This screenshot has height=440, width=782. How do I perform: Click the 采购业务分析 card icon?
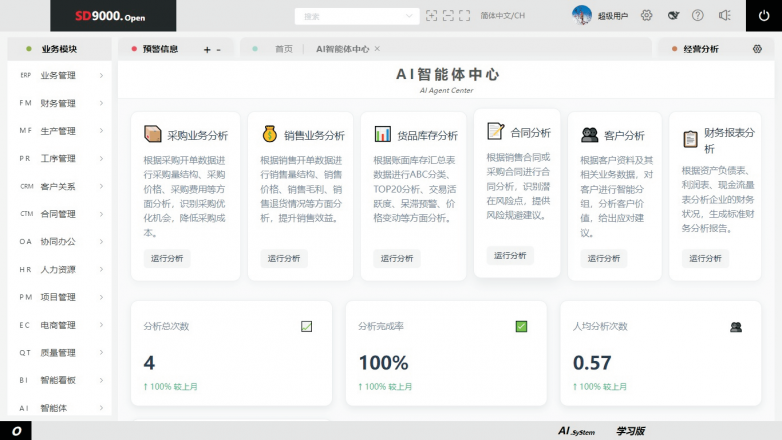[153, 134]
